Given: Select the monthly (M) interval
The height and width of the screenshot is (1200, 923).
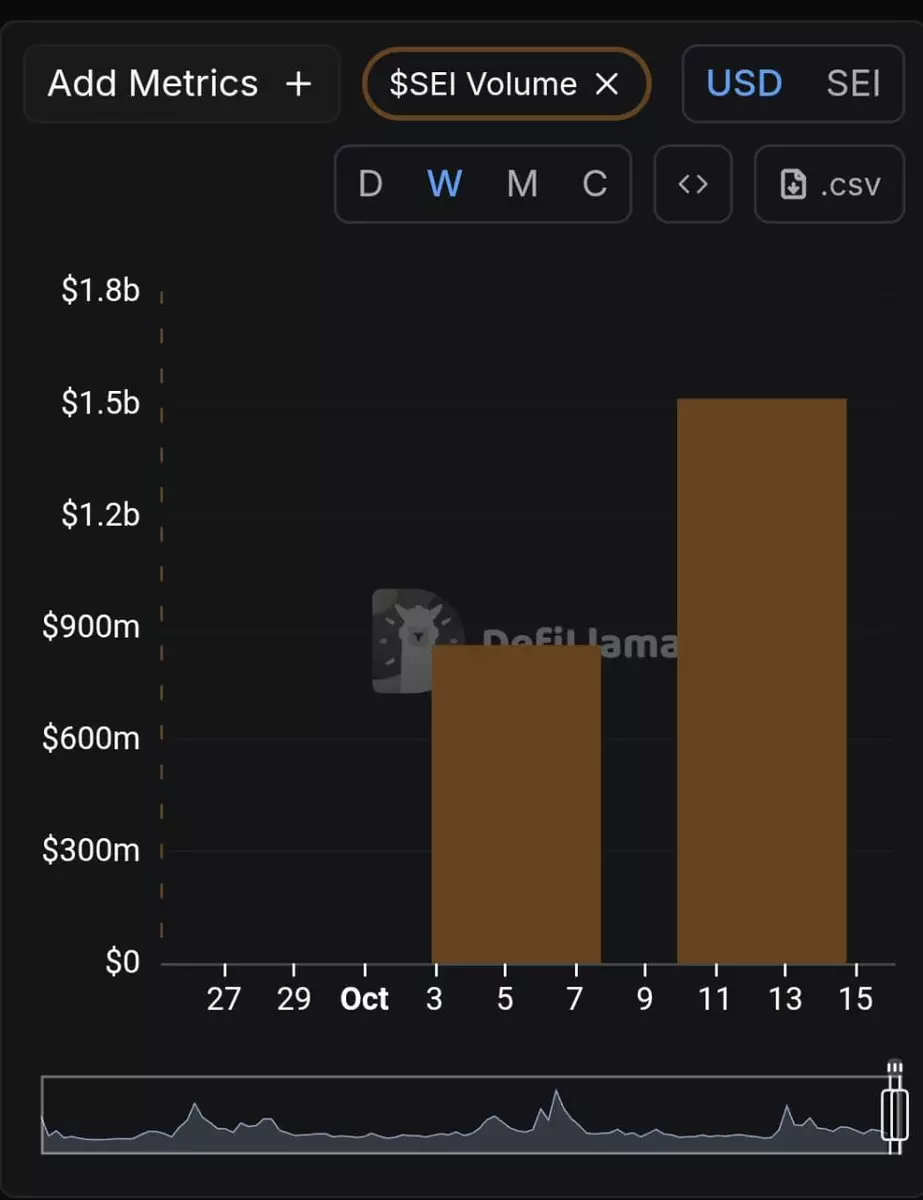Looking at the screenshot, I should coord(522,184).
